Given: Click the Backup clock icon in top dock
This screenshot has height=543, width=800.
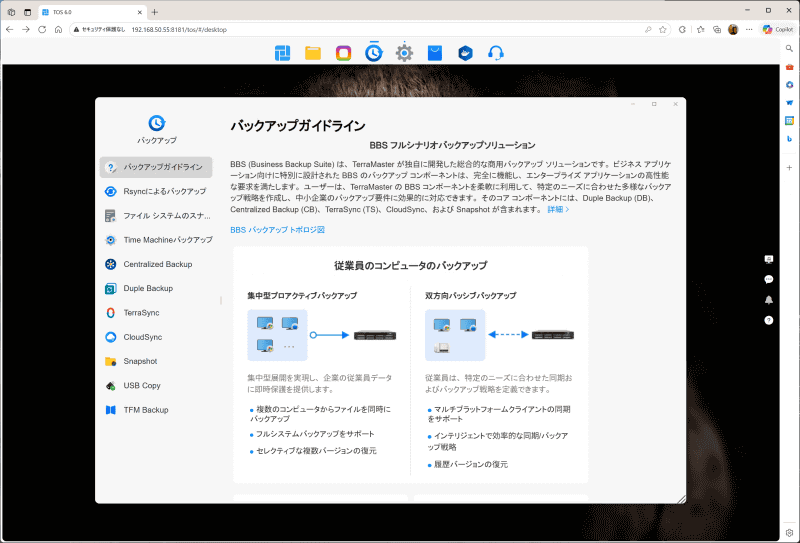Looking at the screenshot, I should tap(373, 53).
